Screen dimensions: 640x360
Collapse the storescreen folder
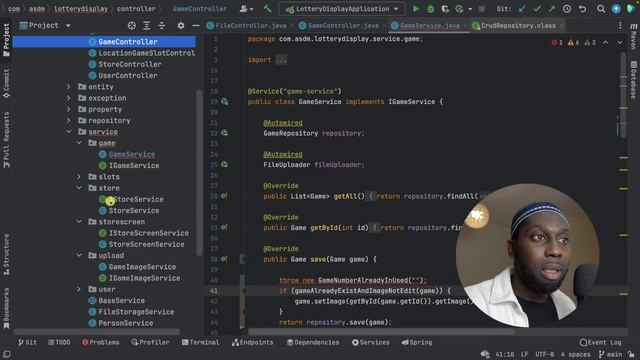point(79,222)
